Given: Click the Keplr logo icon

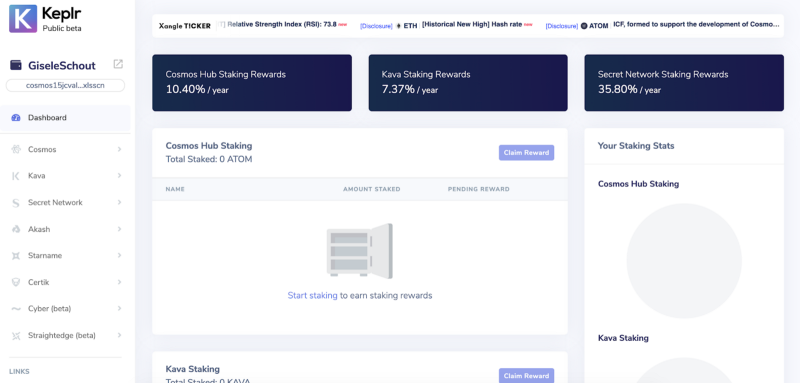Looking at the screenshot, I should click(x=23, y=18).
